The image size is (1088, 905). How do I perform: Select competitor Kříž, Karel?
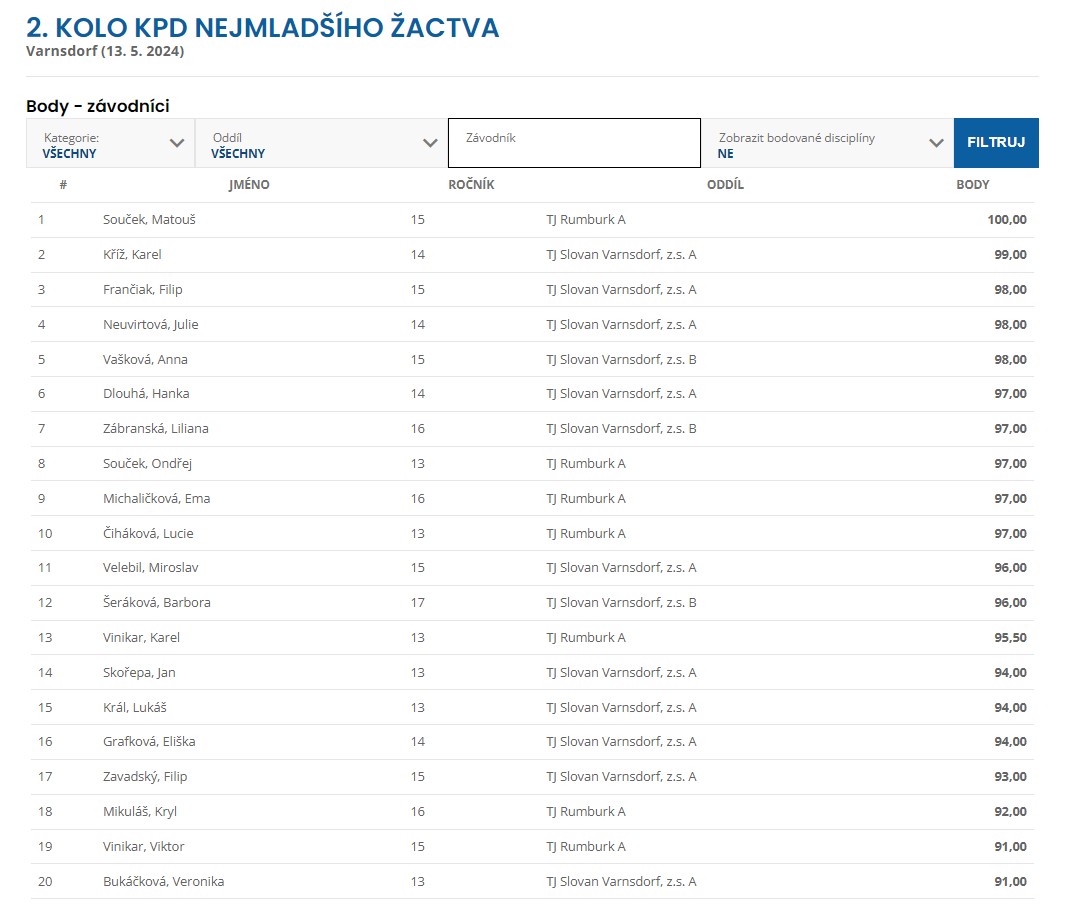coord(132,255)
